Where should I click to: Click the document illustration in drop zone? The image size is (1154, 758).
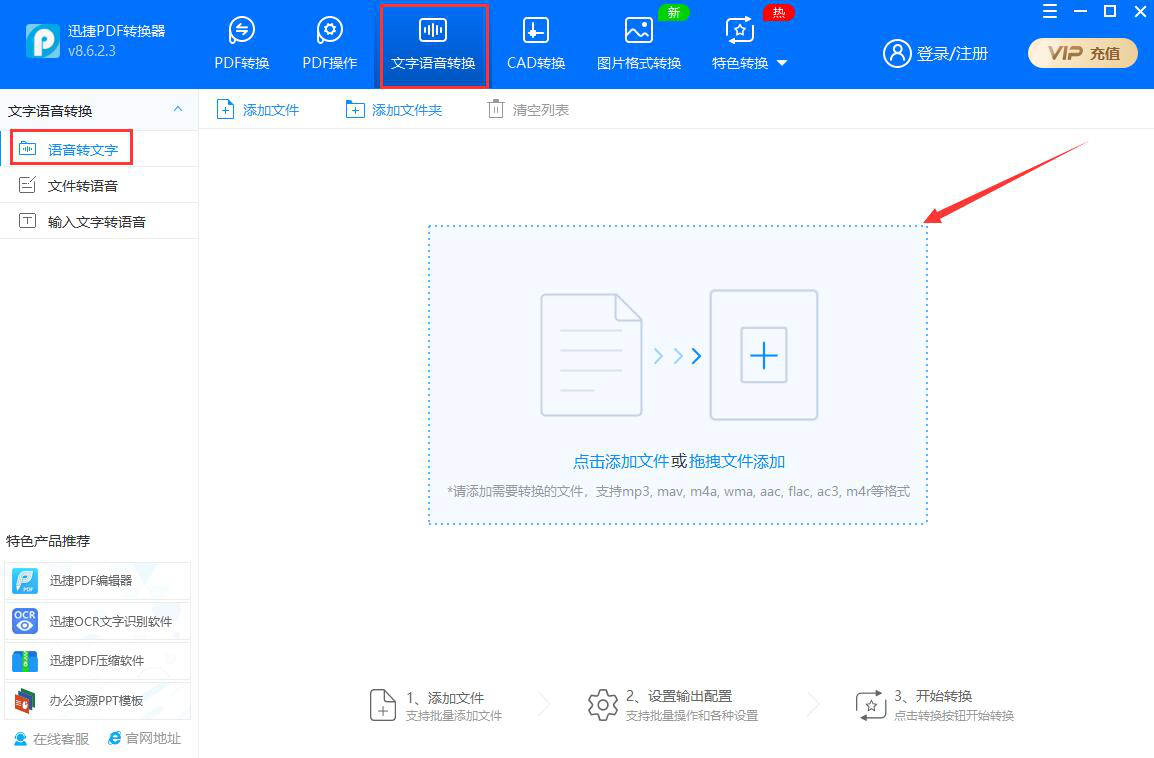pos(591,355)
